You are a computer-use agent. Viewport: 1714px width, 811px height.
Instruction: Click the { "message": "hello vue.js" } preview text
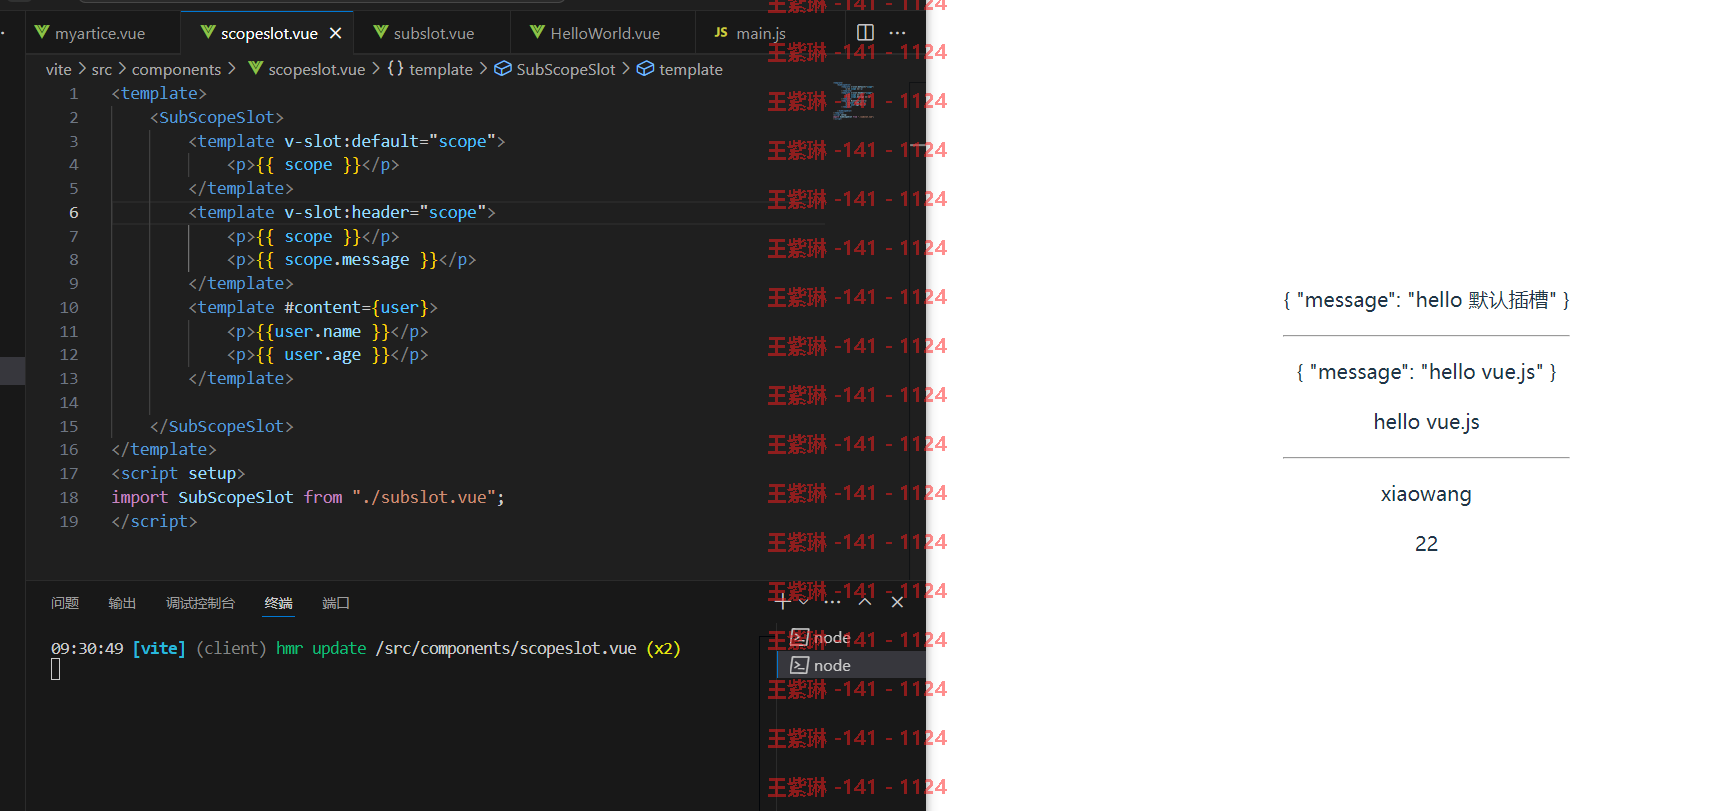(1426, 372)
